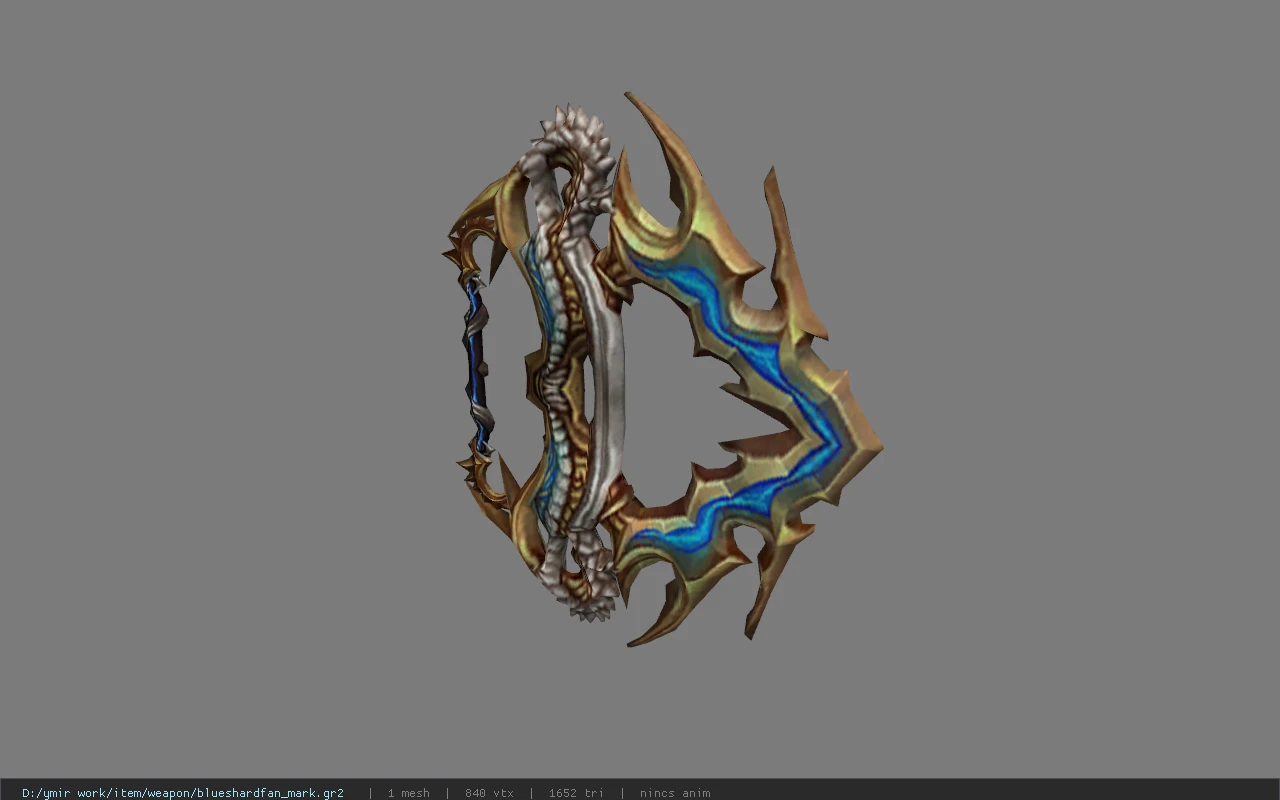Click the '1 mesh' status entry

(x=408, y=793)
